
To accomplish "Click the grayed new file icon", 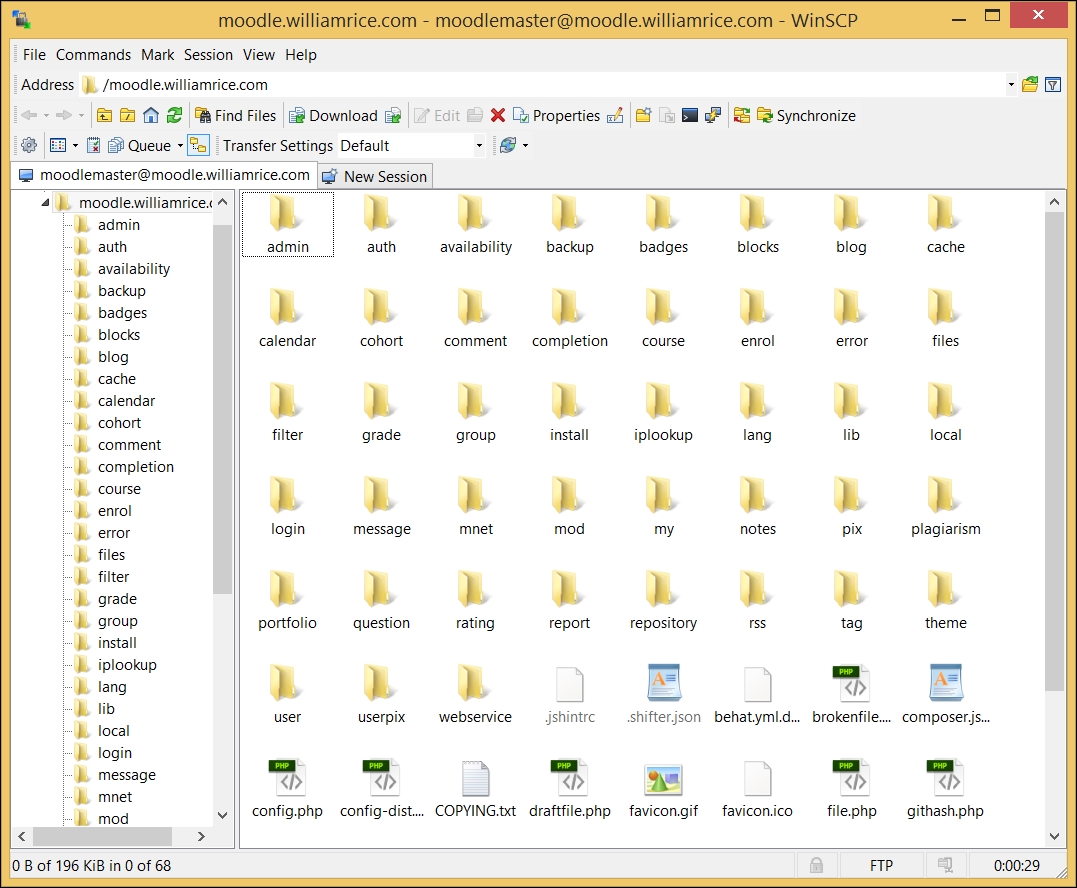I will pos(667,115).
